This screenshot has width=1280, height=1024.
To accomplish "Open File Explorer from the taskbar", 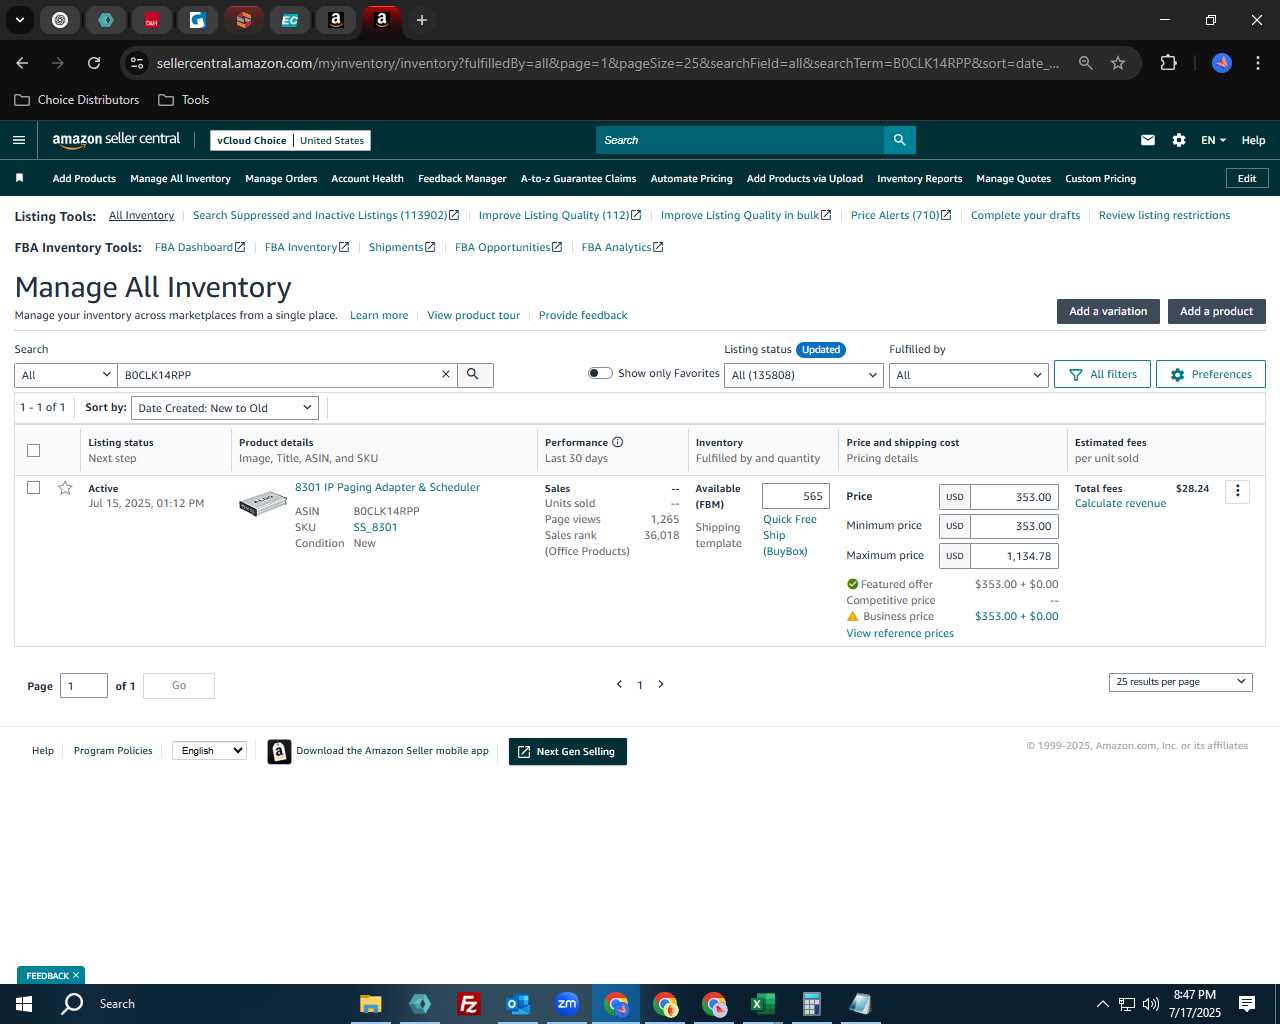I will click(370, 1004).
